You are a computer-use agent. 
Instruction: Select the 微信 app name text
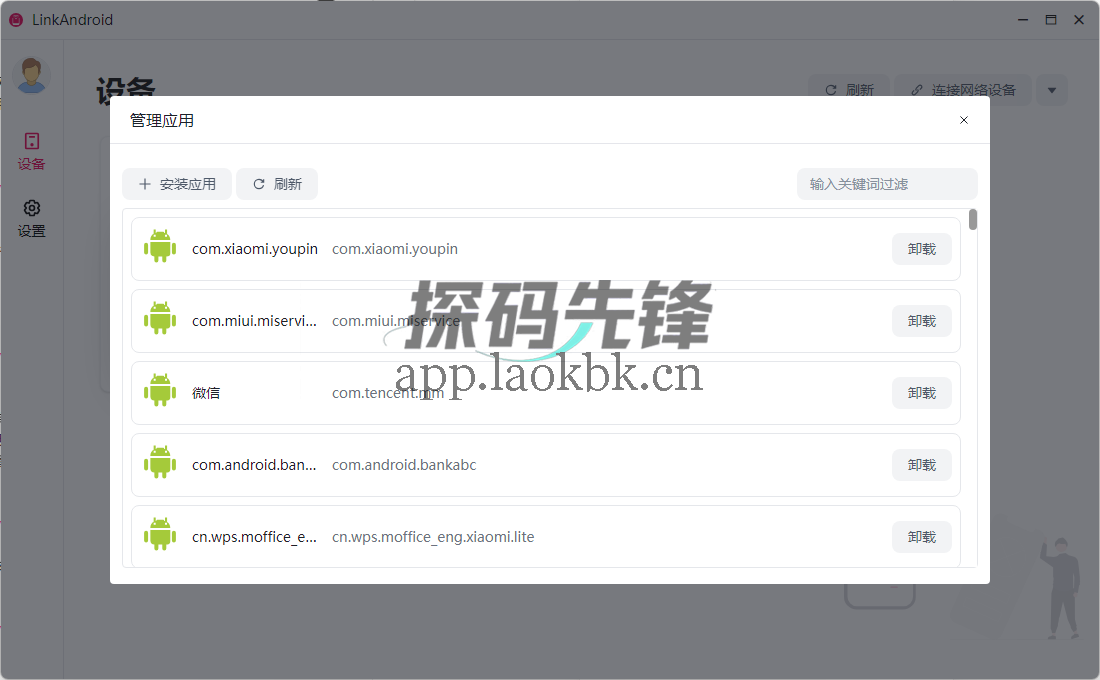(206, 393)
